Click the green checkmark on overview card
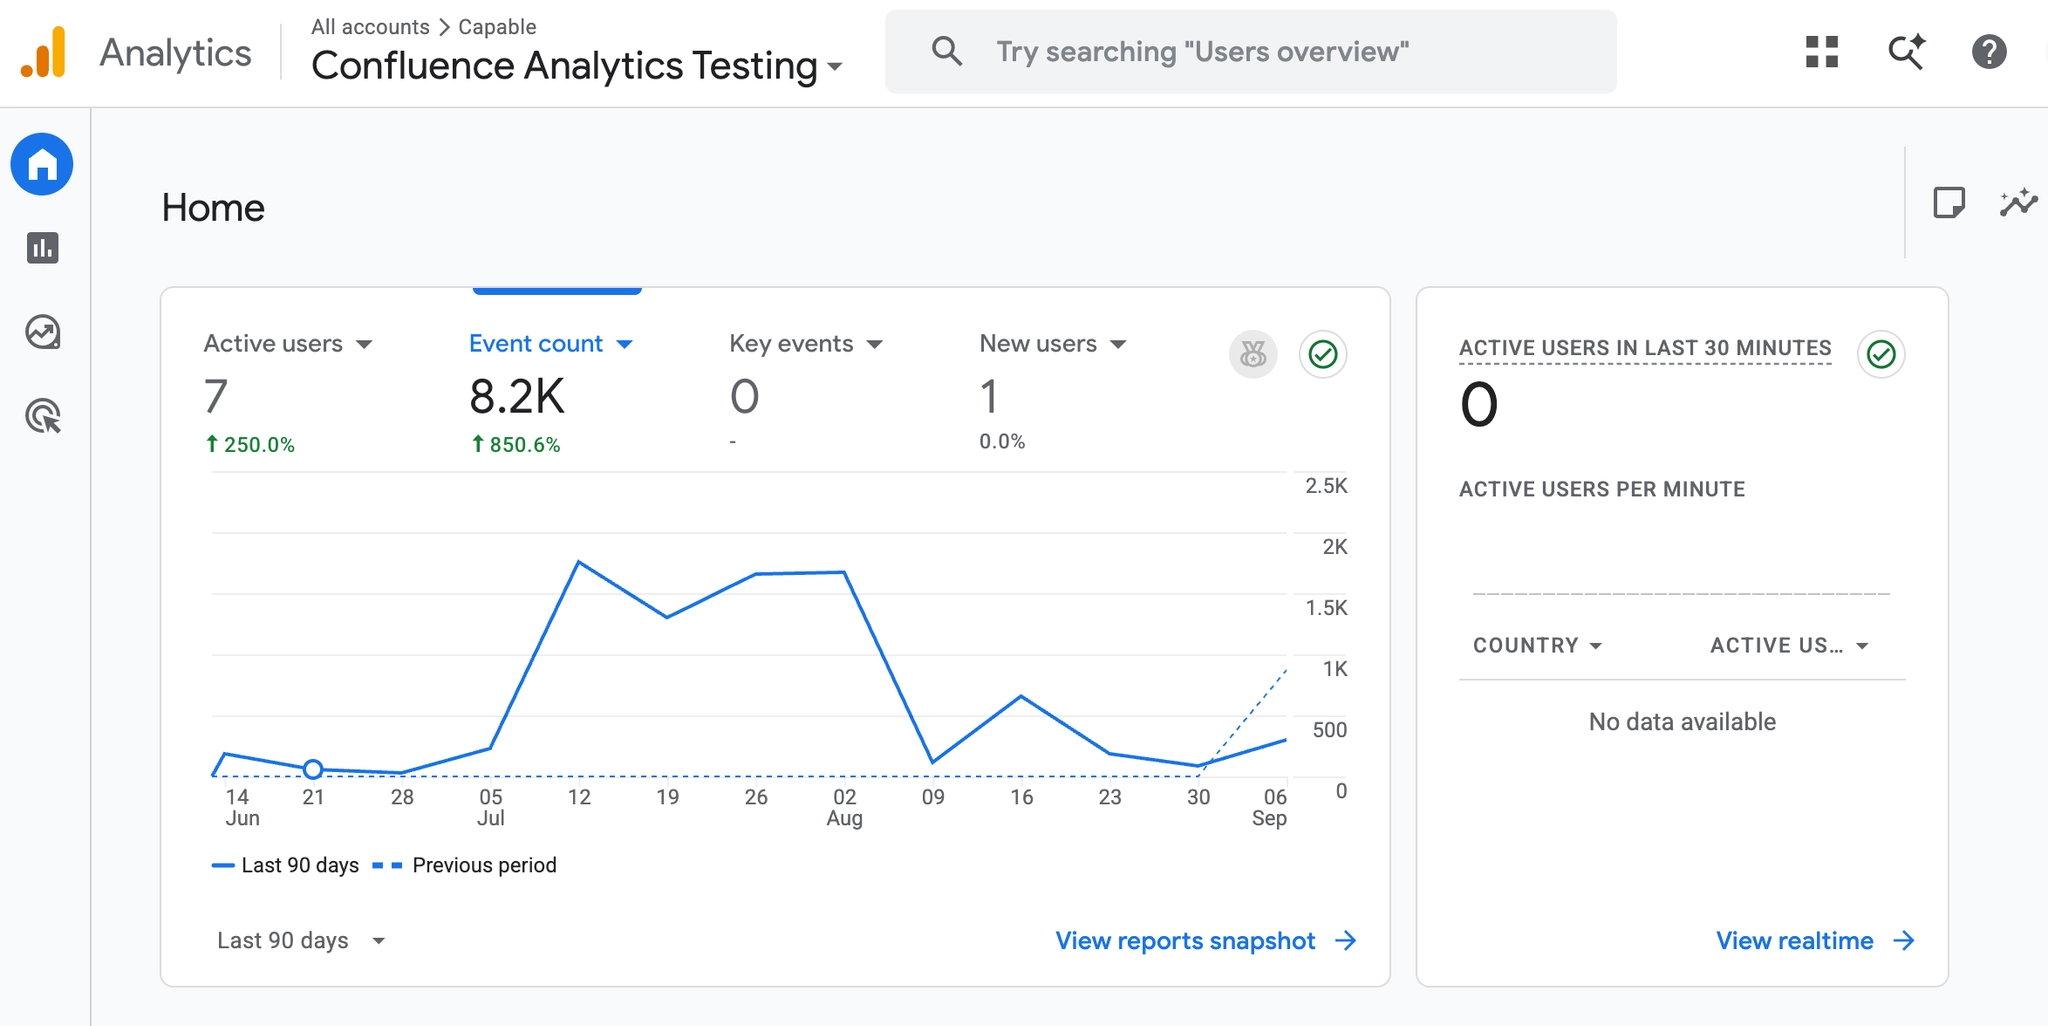Screen dimensions: 2048x1026 tap(1323, 354)
